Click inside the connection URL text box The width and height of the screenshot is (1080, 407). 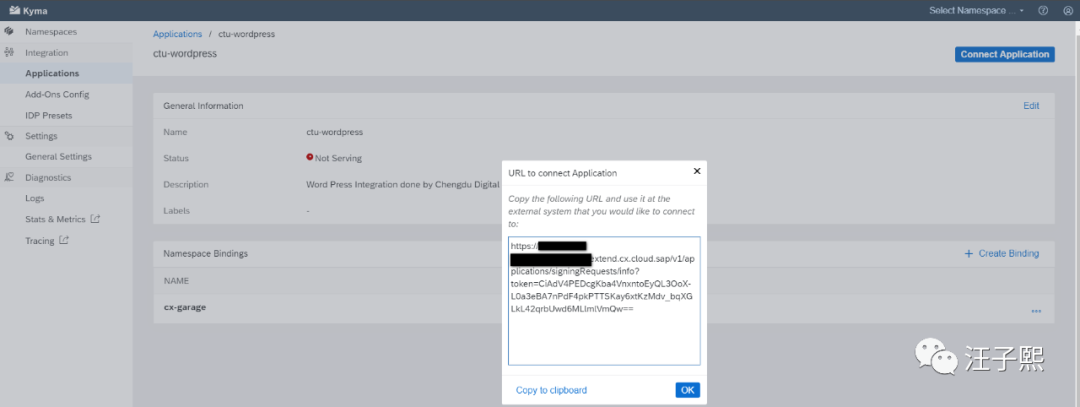604,301
